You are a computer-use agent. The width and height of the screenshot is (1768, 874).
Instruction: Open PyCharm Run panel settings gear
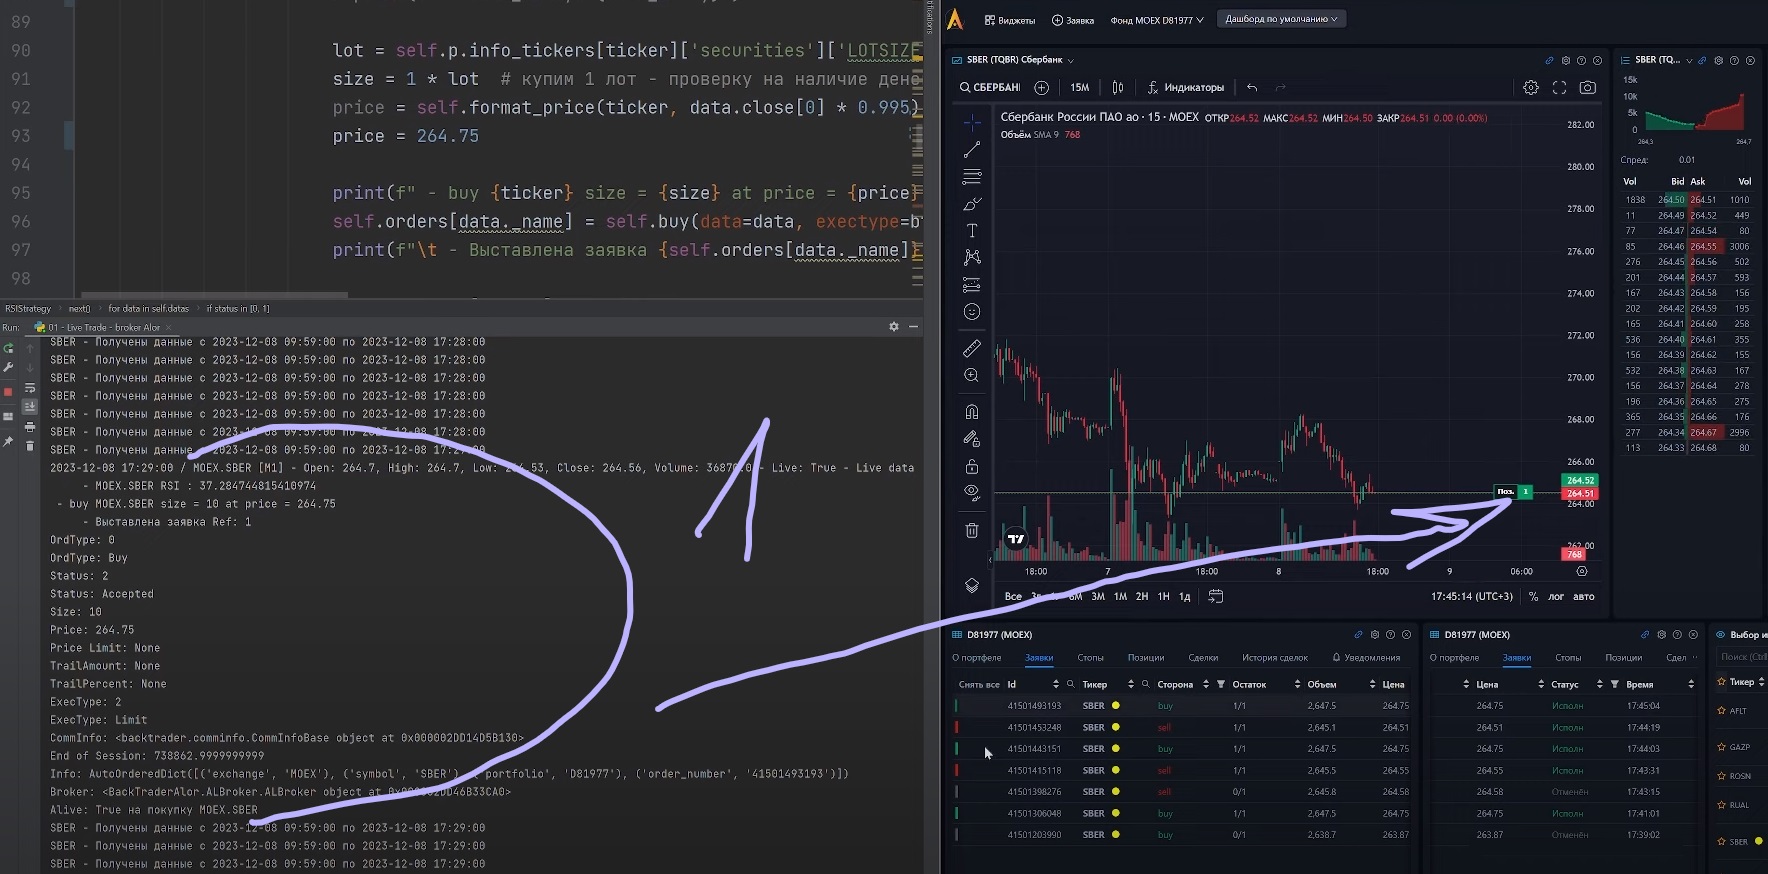(x=893, y=327)
